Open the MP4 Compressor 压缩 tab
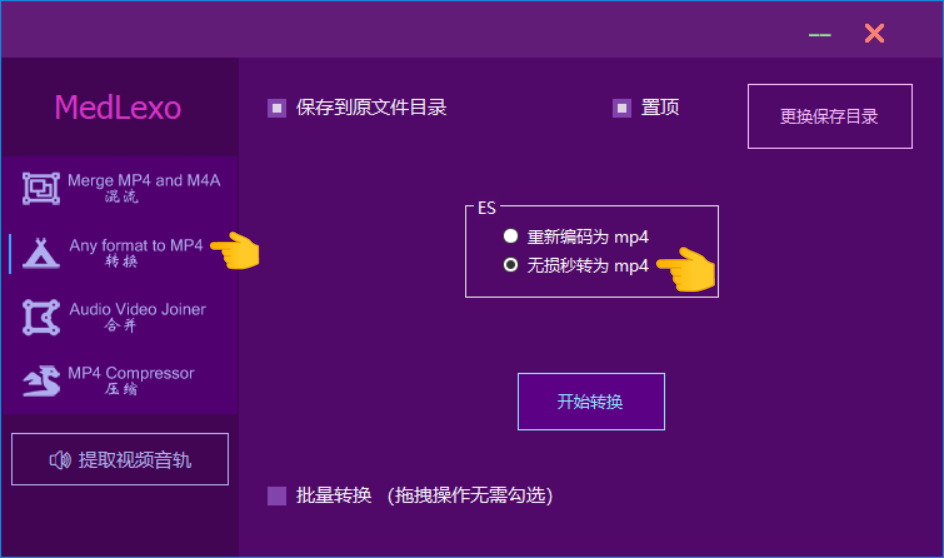 pyautogui.click(x=120, y=380)
